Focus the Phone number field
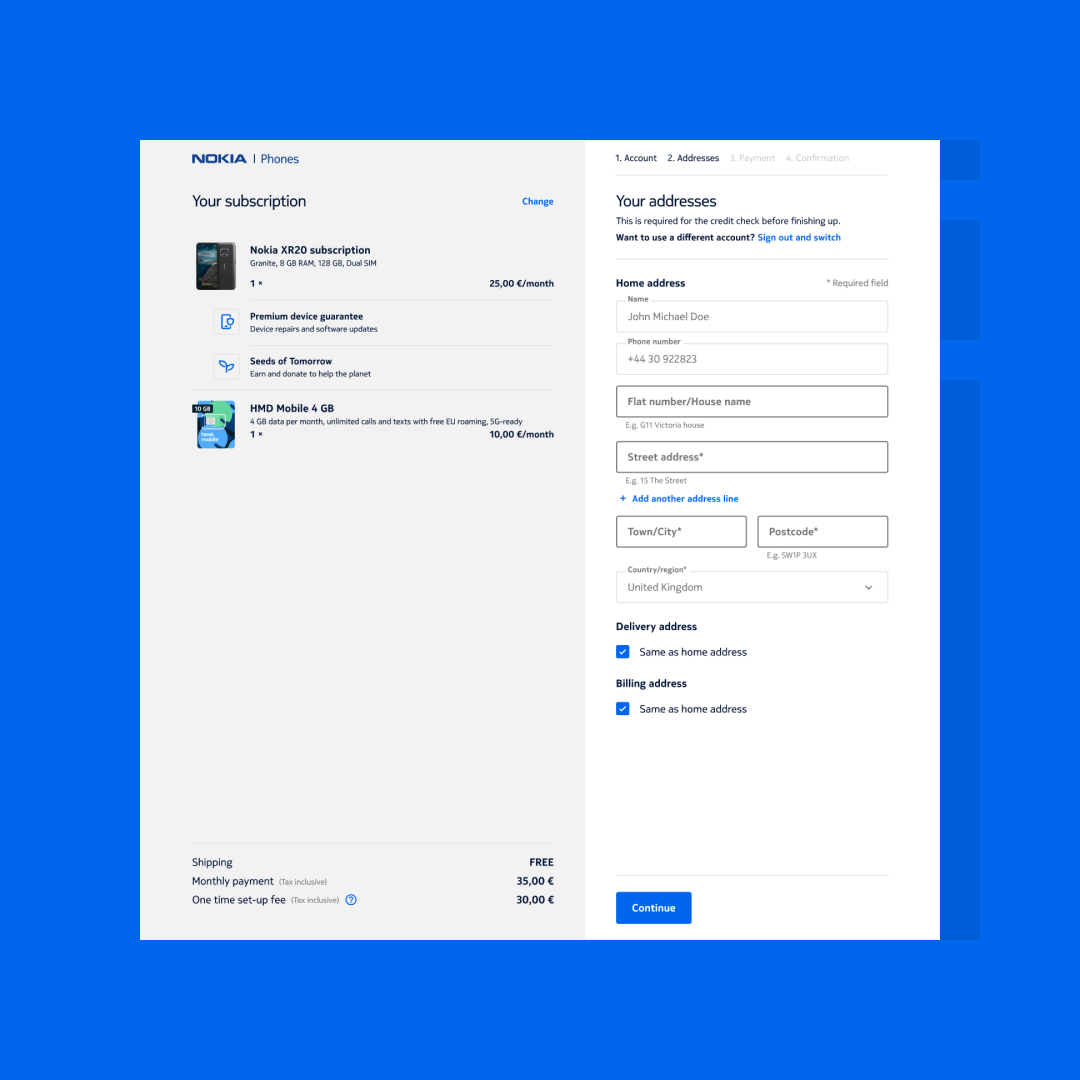Image resolution: width=1080 pixels, height=1080 pixels. 752,359
